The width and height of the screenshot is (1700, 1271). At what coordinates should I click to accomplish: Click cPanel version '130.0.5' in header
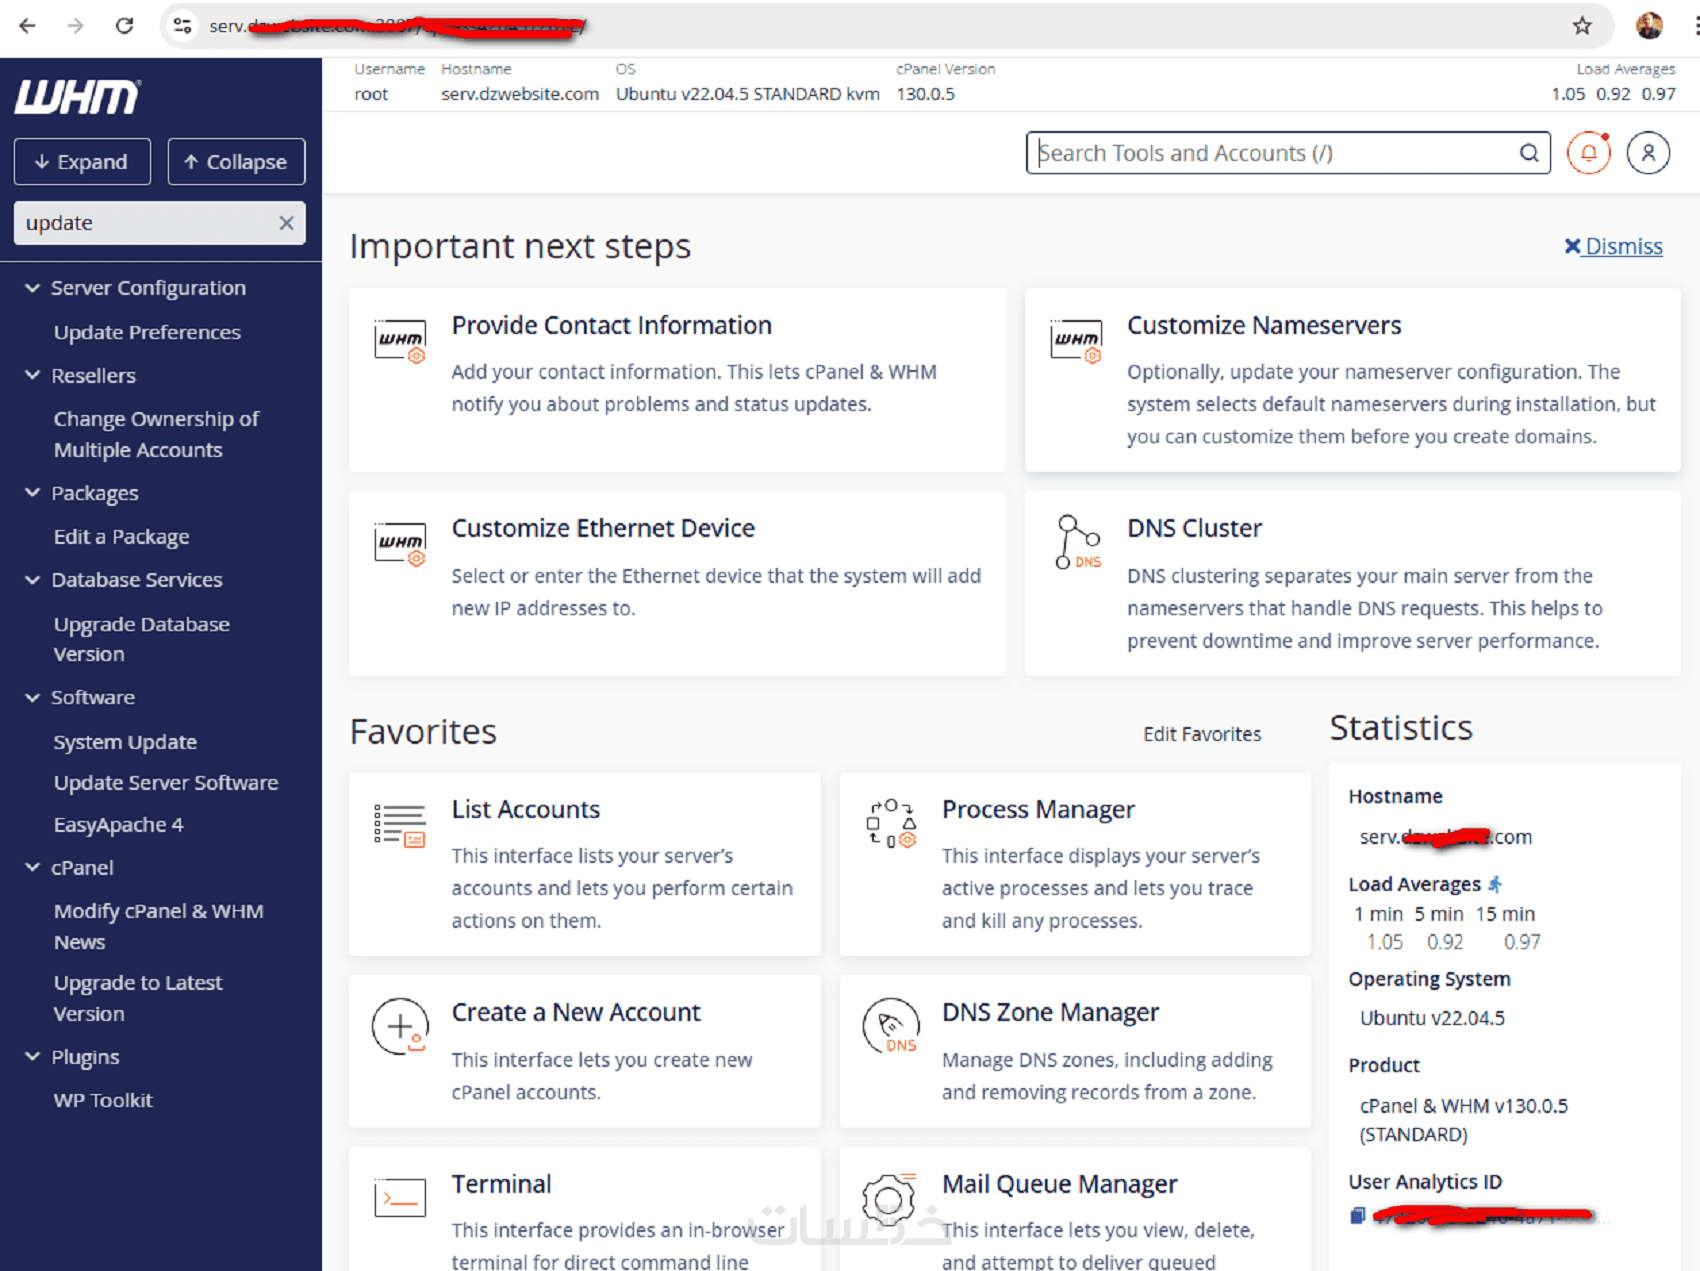click(x=925, y=94)
